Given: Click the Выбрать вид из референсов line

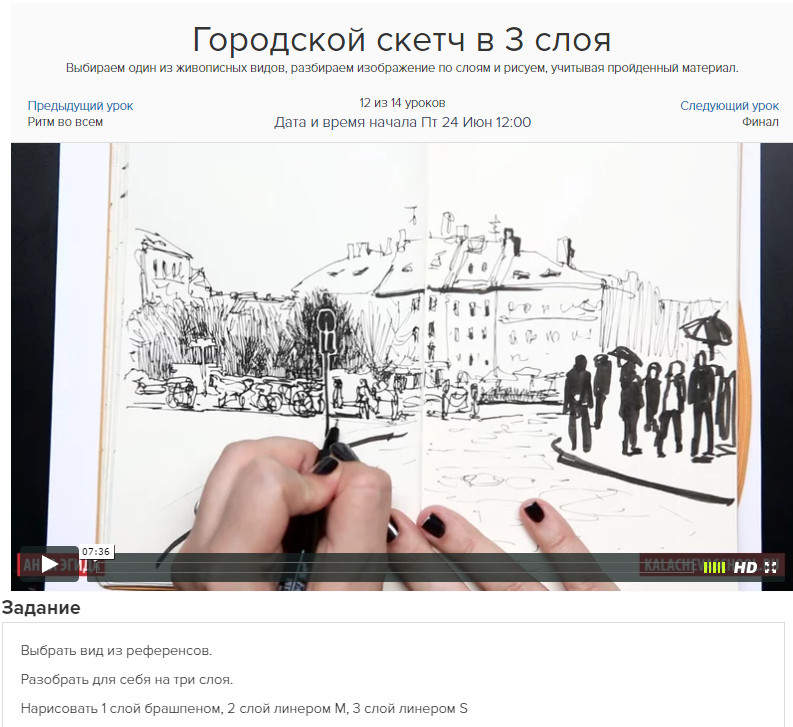Looking at the screenshot, I should 117,651.
